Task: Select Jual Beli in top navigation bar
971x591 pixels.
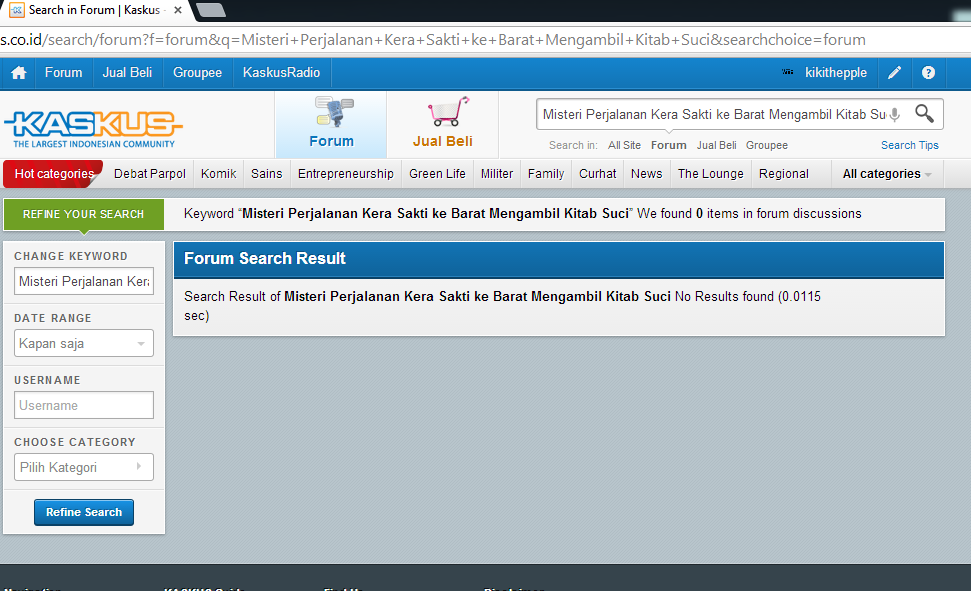Action: pyautogui.click(x=127, y=72)
